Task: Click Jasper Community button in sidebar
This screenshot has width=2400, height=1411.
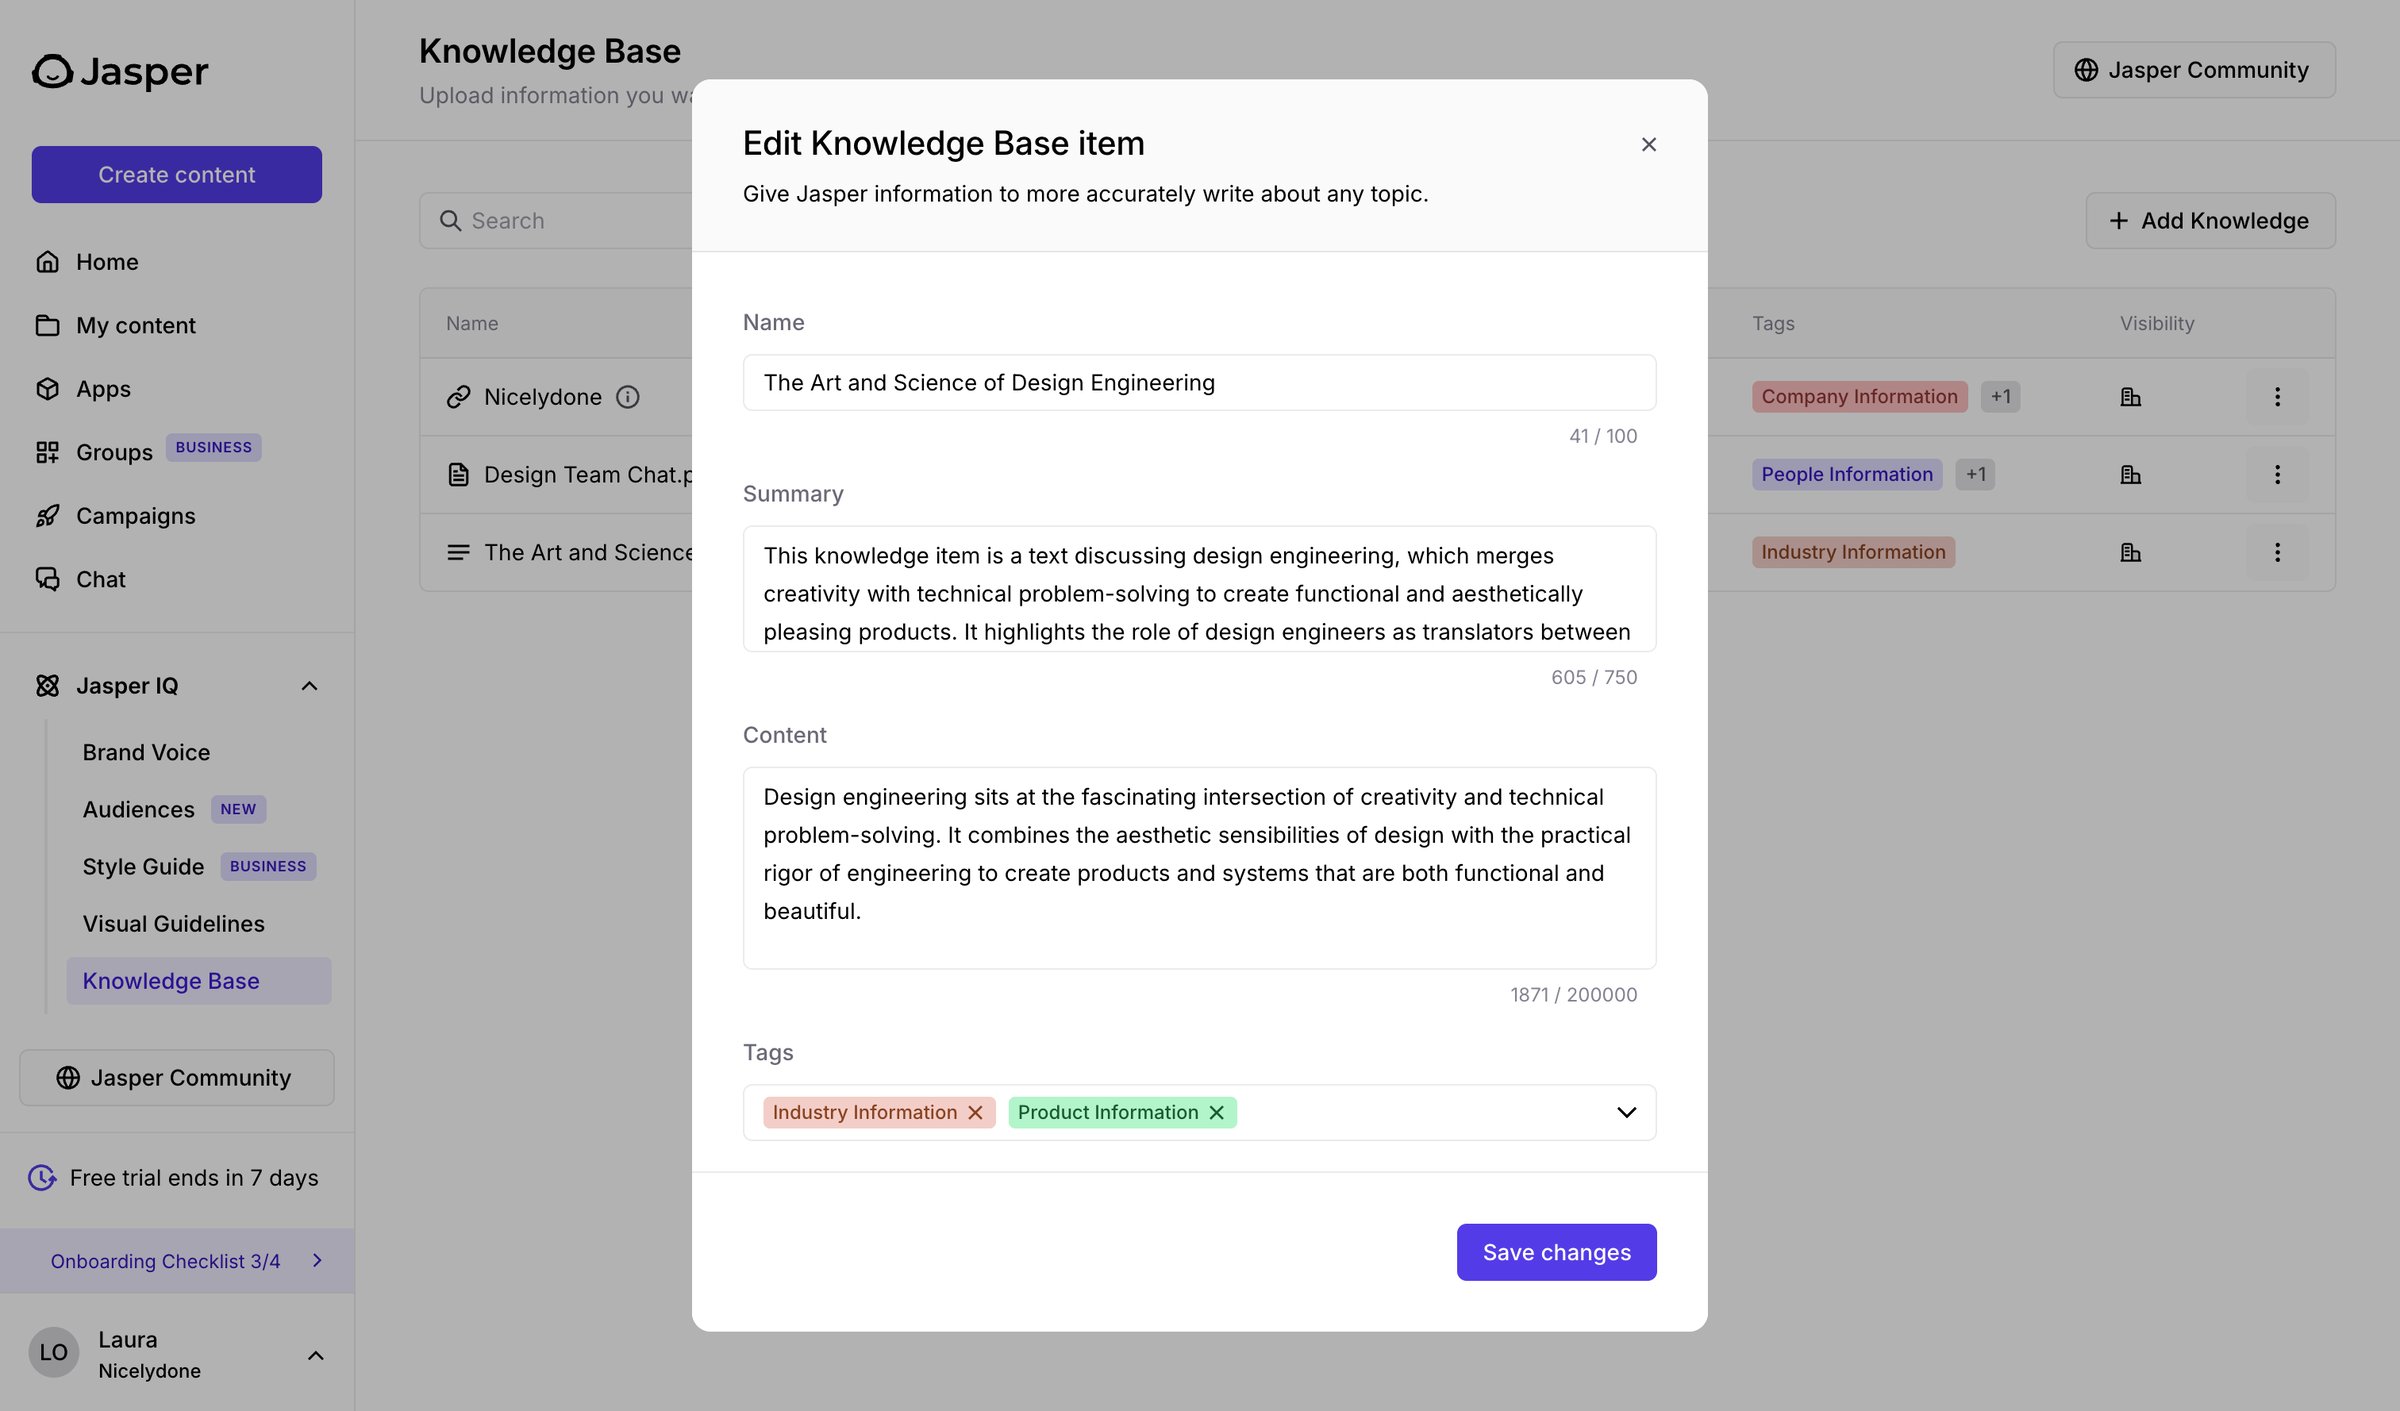Action: tap(177, 1077)
